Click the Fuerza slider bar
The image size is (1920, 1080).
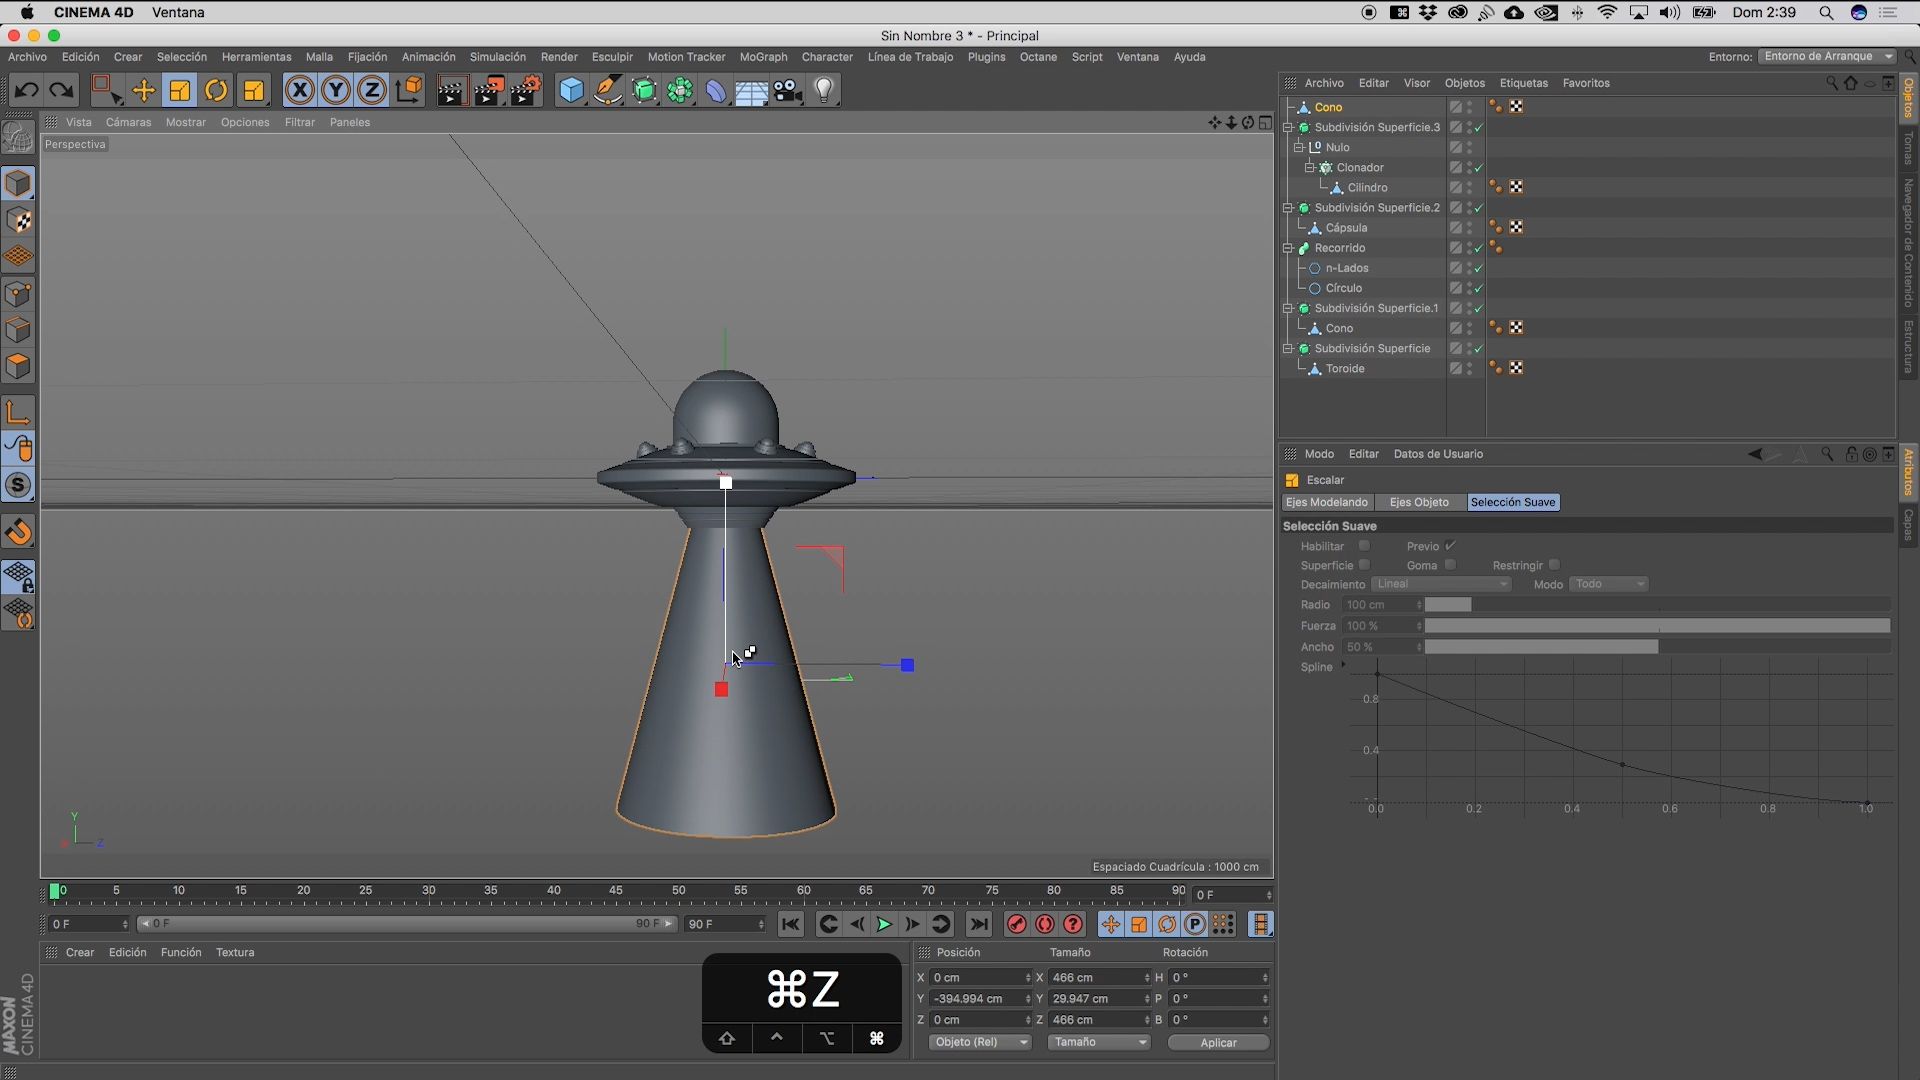[1657, 626]
